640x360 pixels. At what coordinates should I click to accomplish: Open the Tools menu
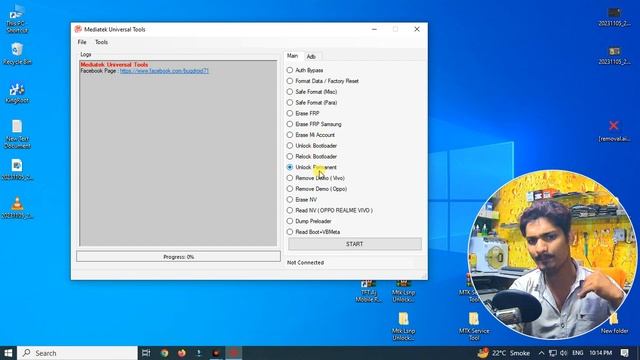(x=101, y=42)
